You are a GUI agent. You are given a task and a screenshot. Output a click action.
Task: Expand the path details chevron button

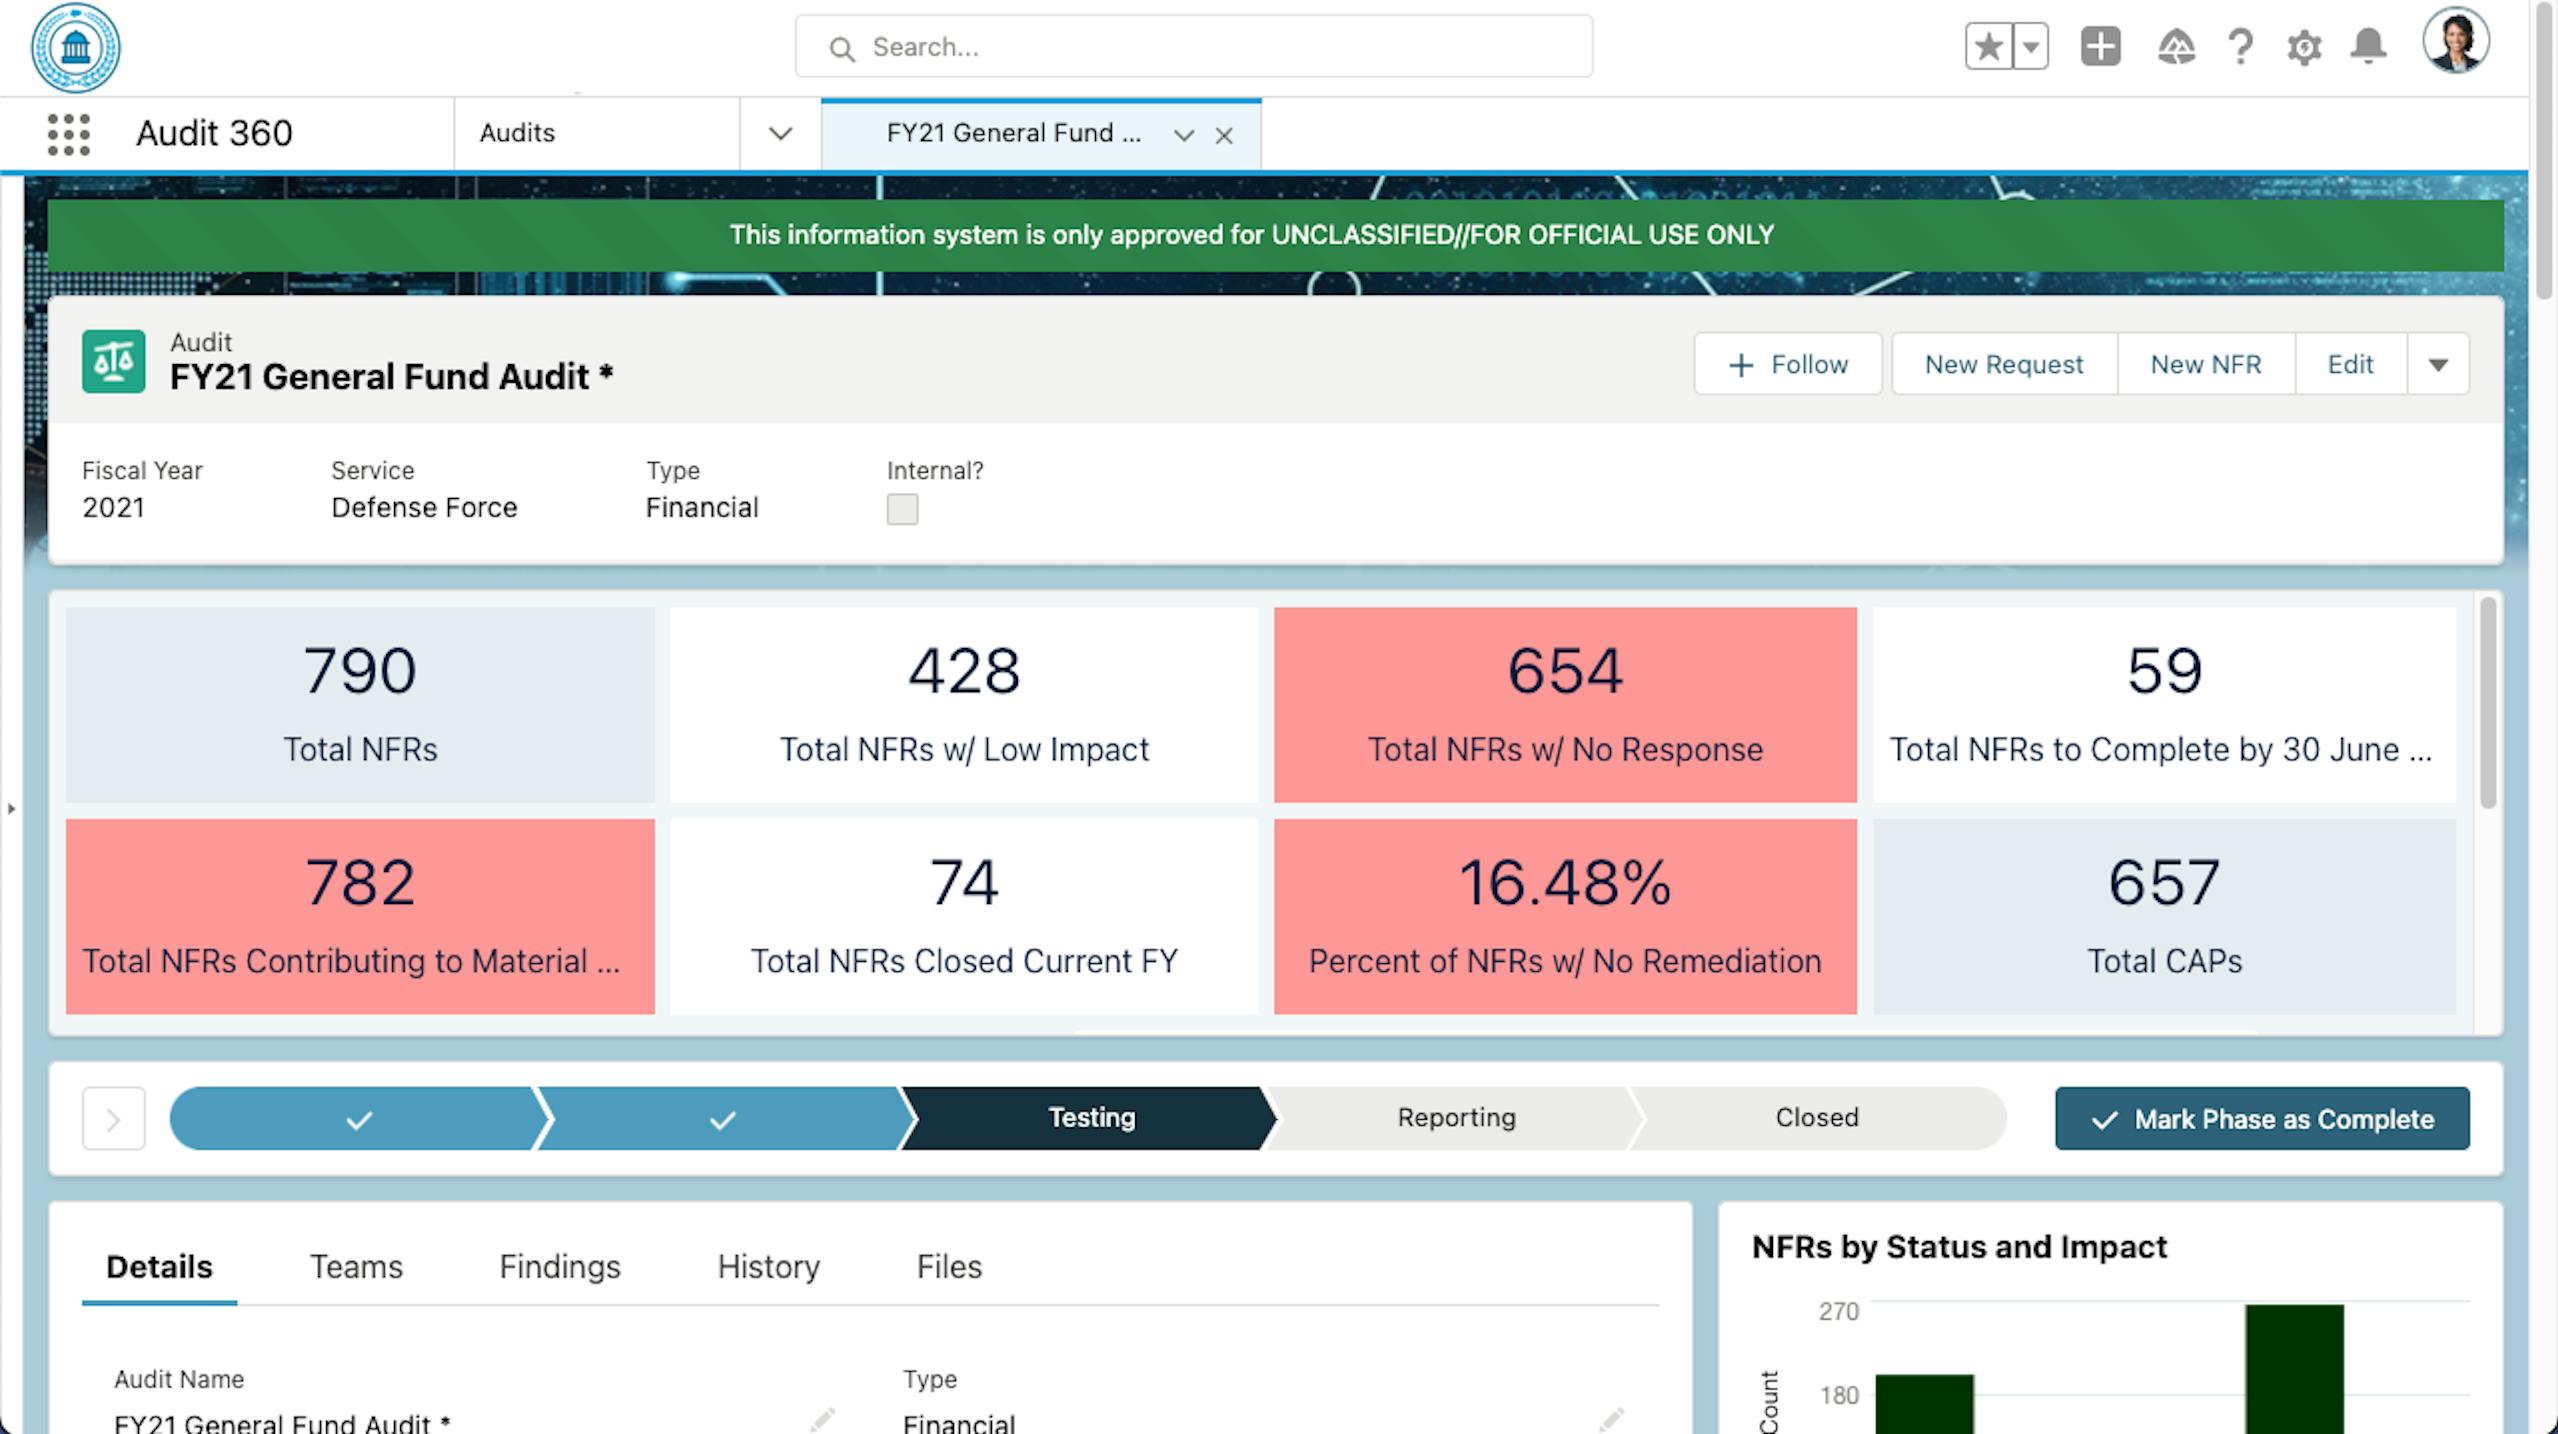pos(113,1119)
